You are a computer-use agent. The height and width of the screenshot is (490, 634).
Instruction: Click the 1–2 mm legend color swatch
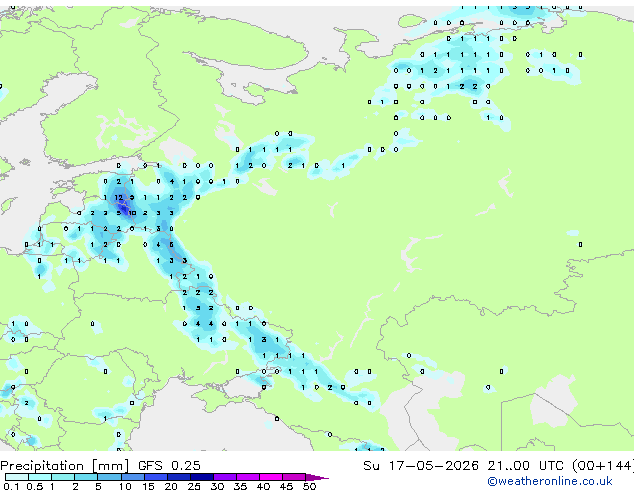click(63, 477)
